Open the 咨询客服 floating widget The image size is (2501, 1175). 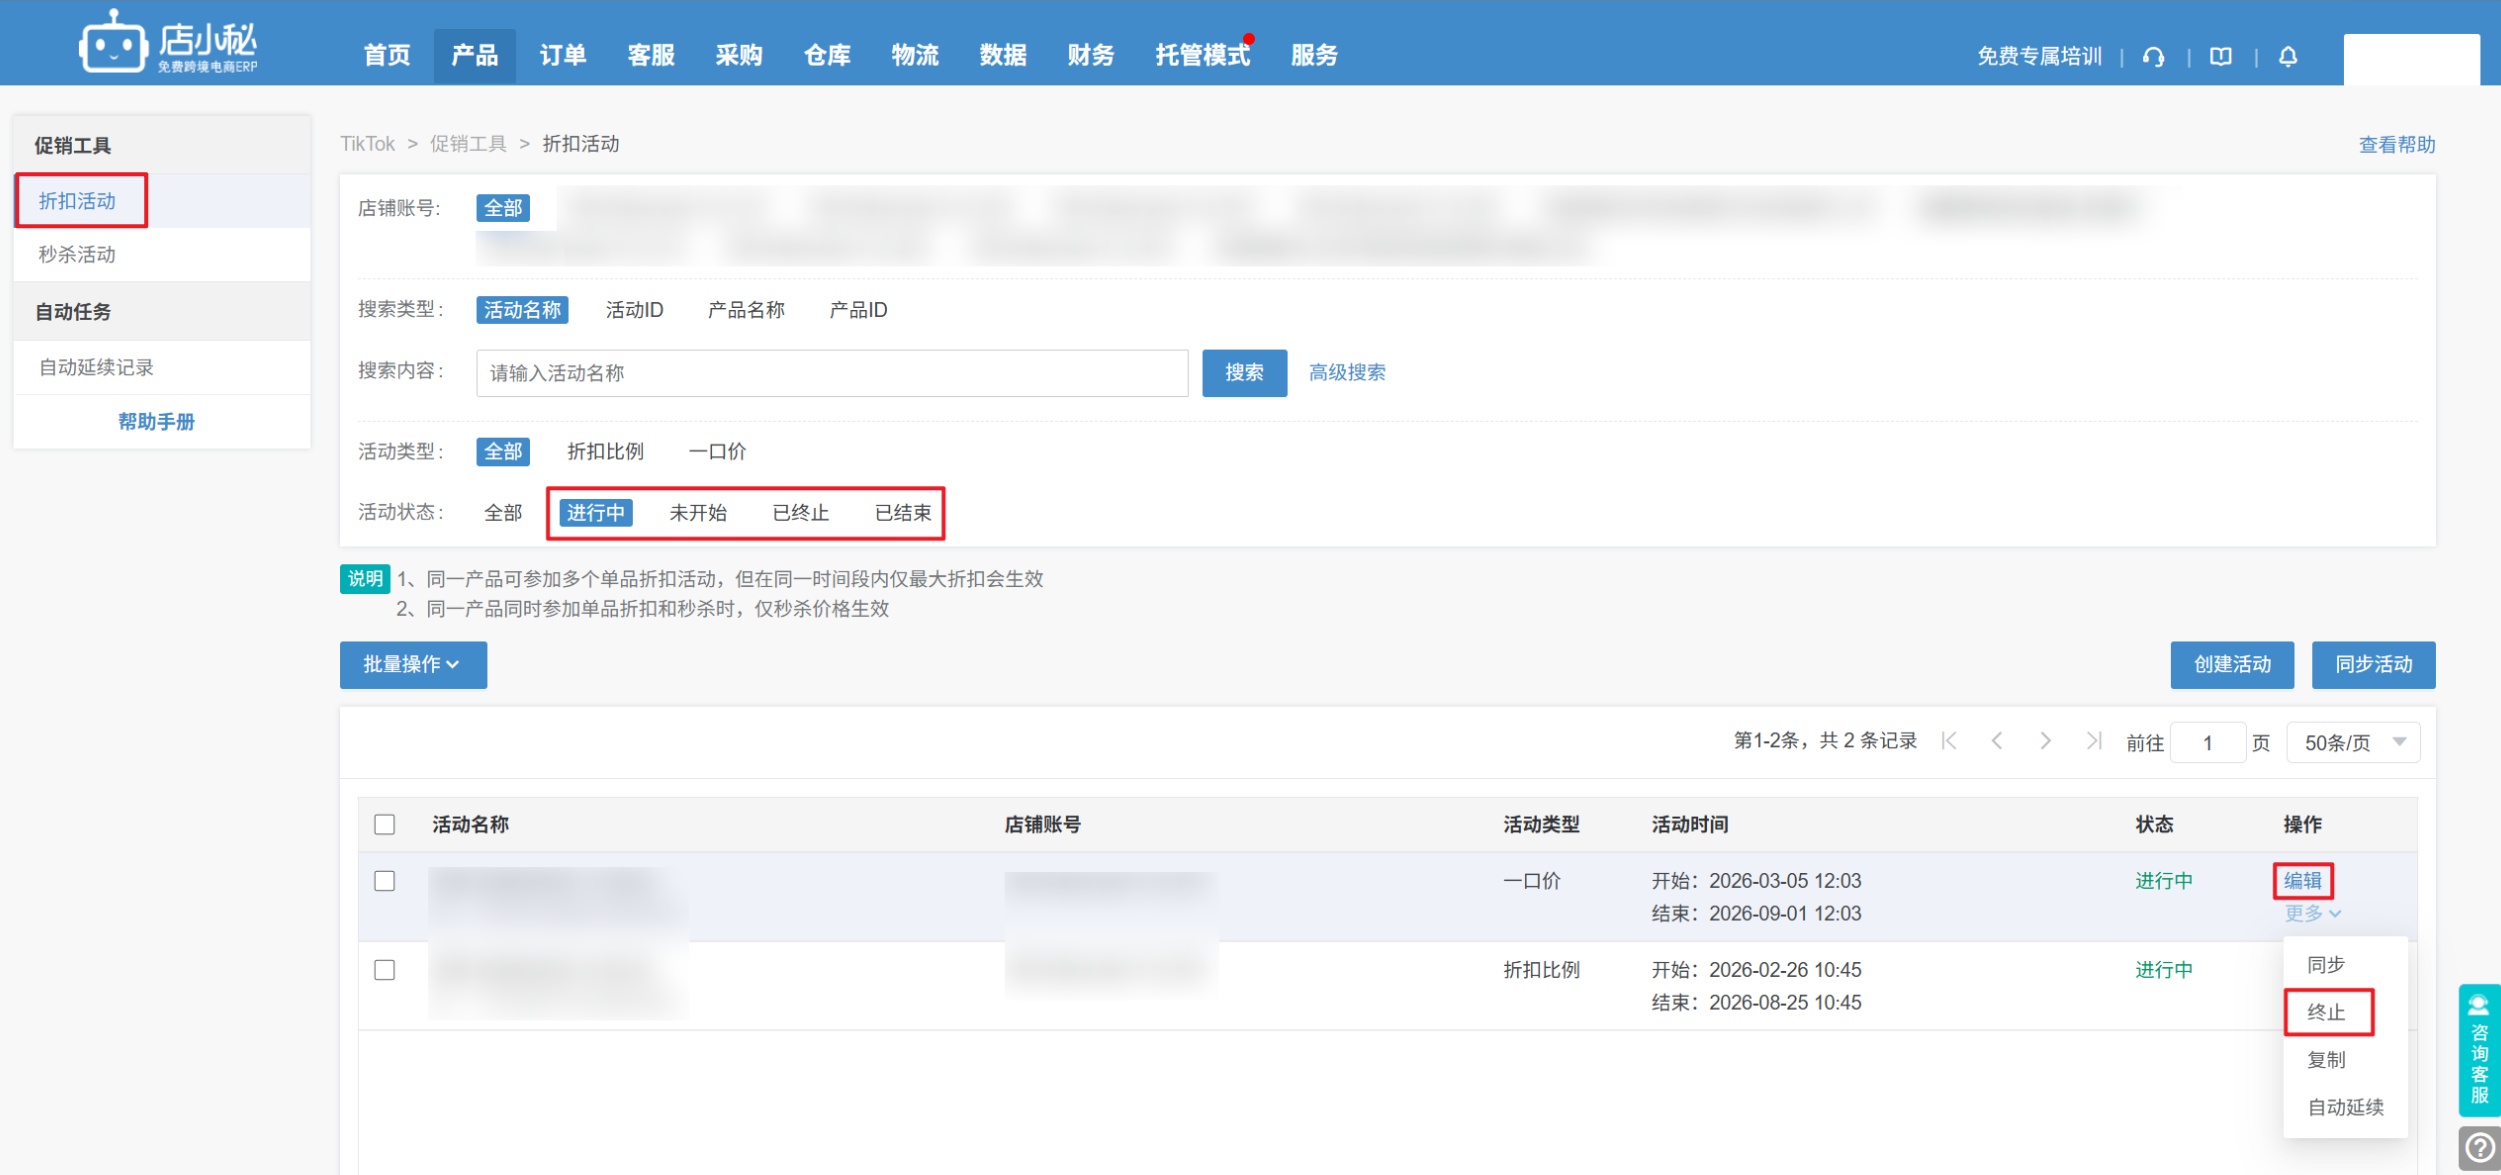(2479, 1050)
